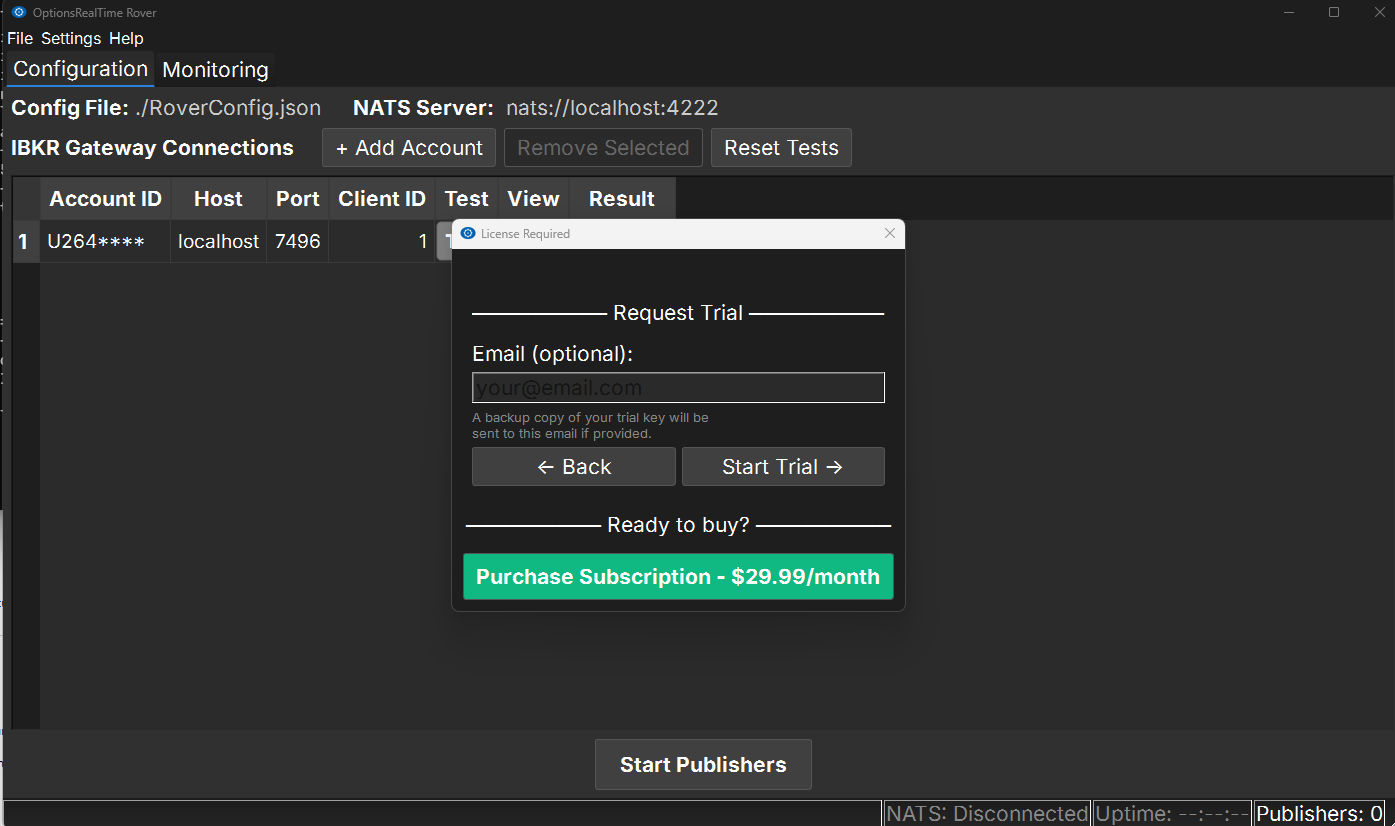This screenshot has height=826, width=1395.
Task: Go back with the Back button
Action: (x=573, y=467)
